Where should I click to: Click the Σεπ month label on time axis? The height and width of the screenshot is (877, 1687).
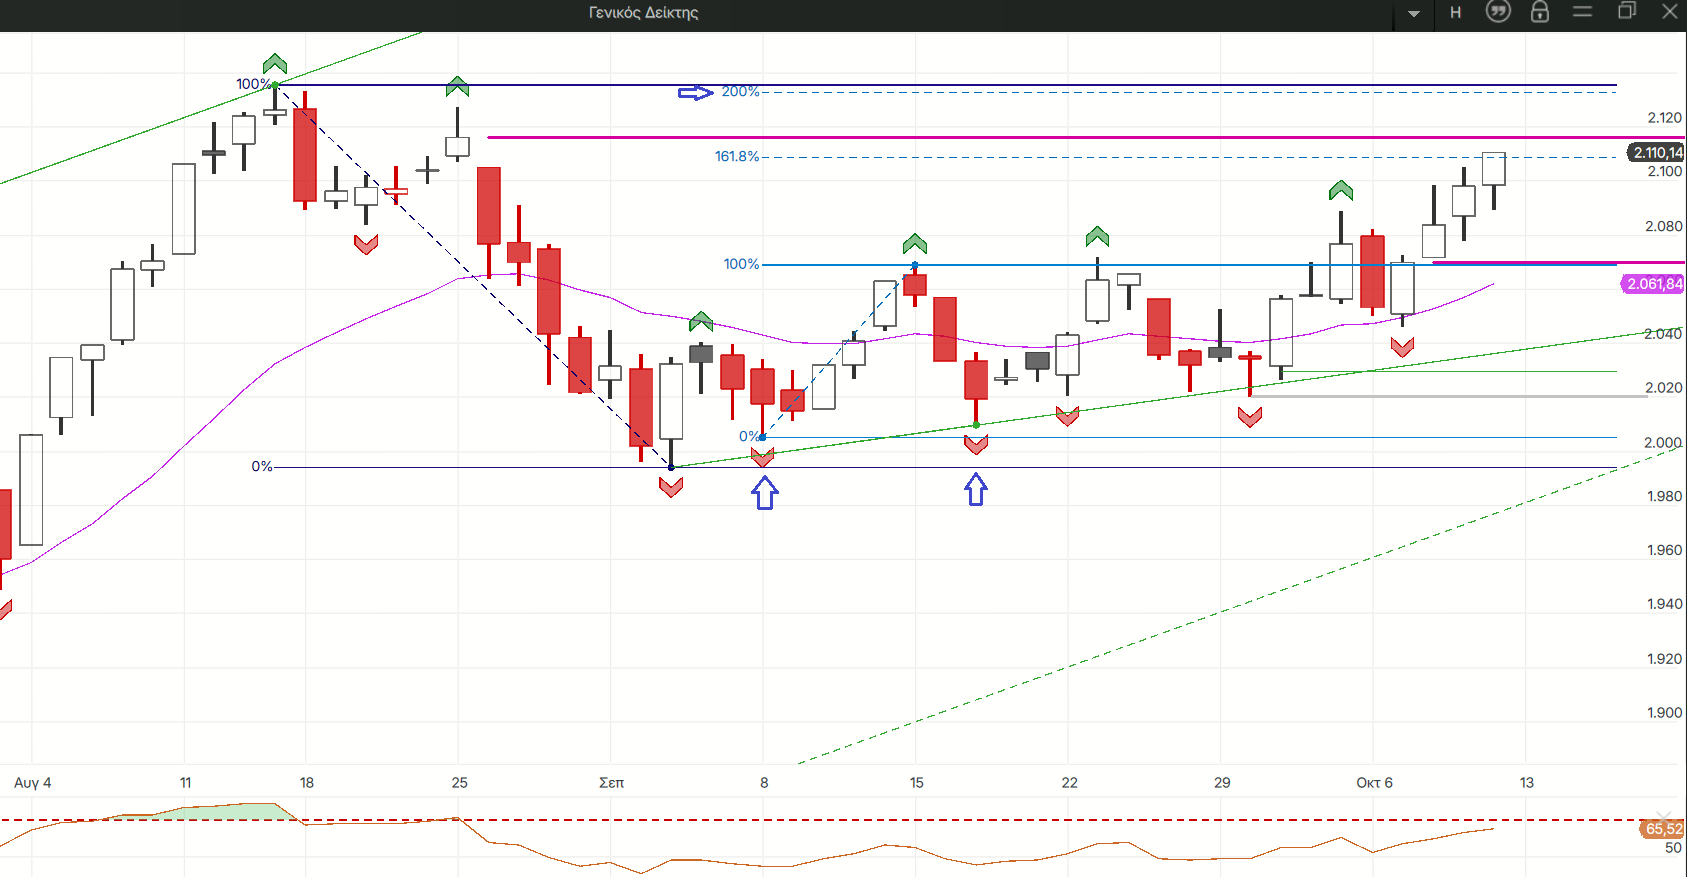pyautogui.click(x=611, y=783)
